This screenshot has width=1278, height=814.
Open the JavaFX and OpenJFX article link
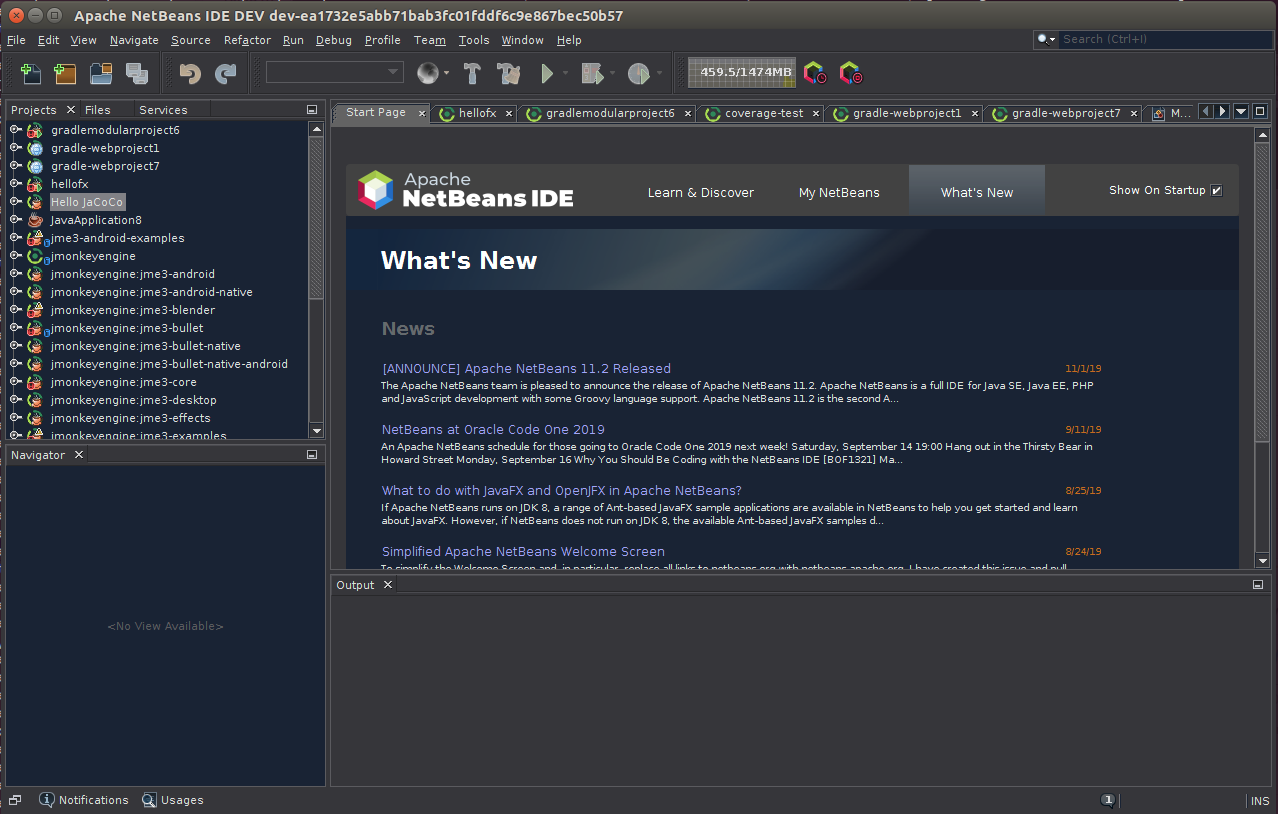(561, 491)
